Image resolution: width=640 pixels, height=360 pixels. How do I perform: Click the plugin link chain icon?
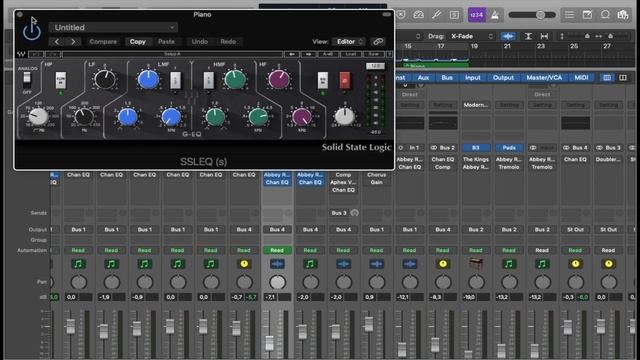pos(378,42)
